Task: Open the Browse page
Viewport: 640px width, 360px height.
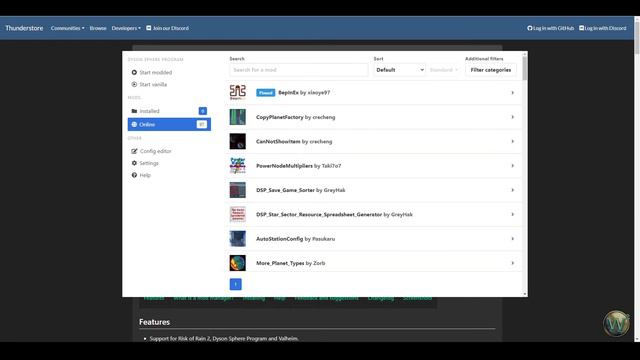Action: tap(98, 28)
